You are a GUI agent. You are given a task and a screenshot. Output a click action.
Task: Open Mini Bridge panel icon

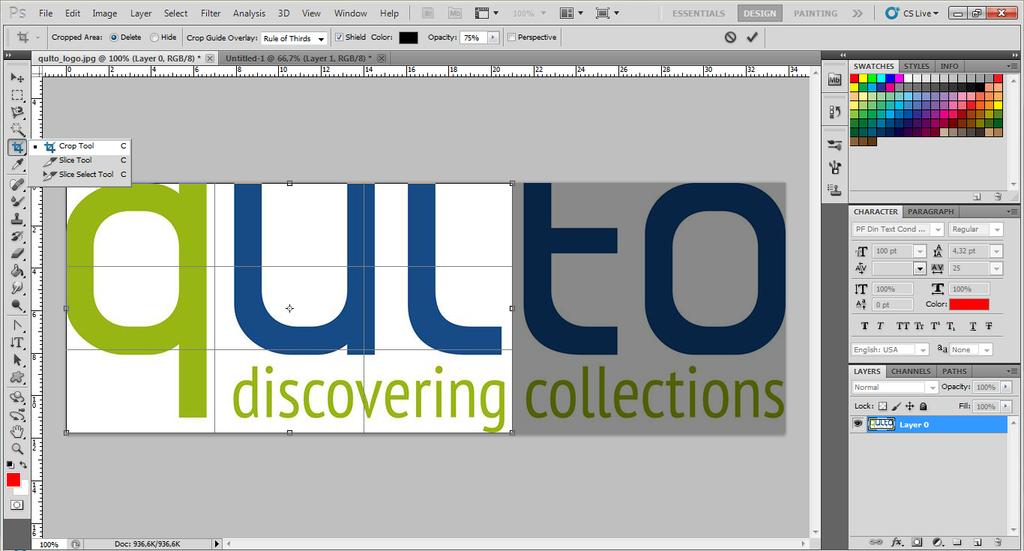[x=835, y=80]
